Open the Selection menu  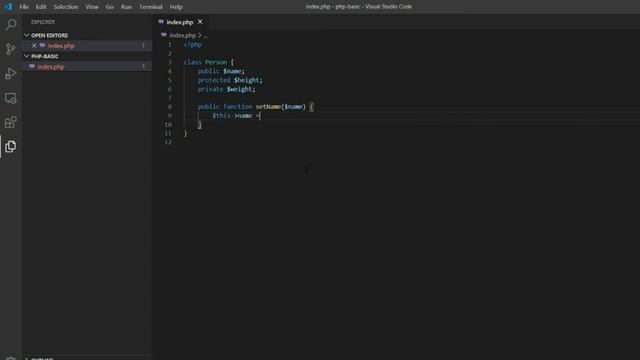point(66,7)
